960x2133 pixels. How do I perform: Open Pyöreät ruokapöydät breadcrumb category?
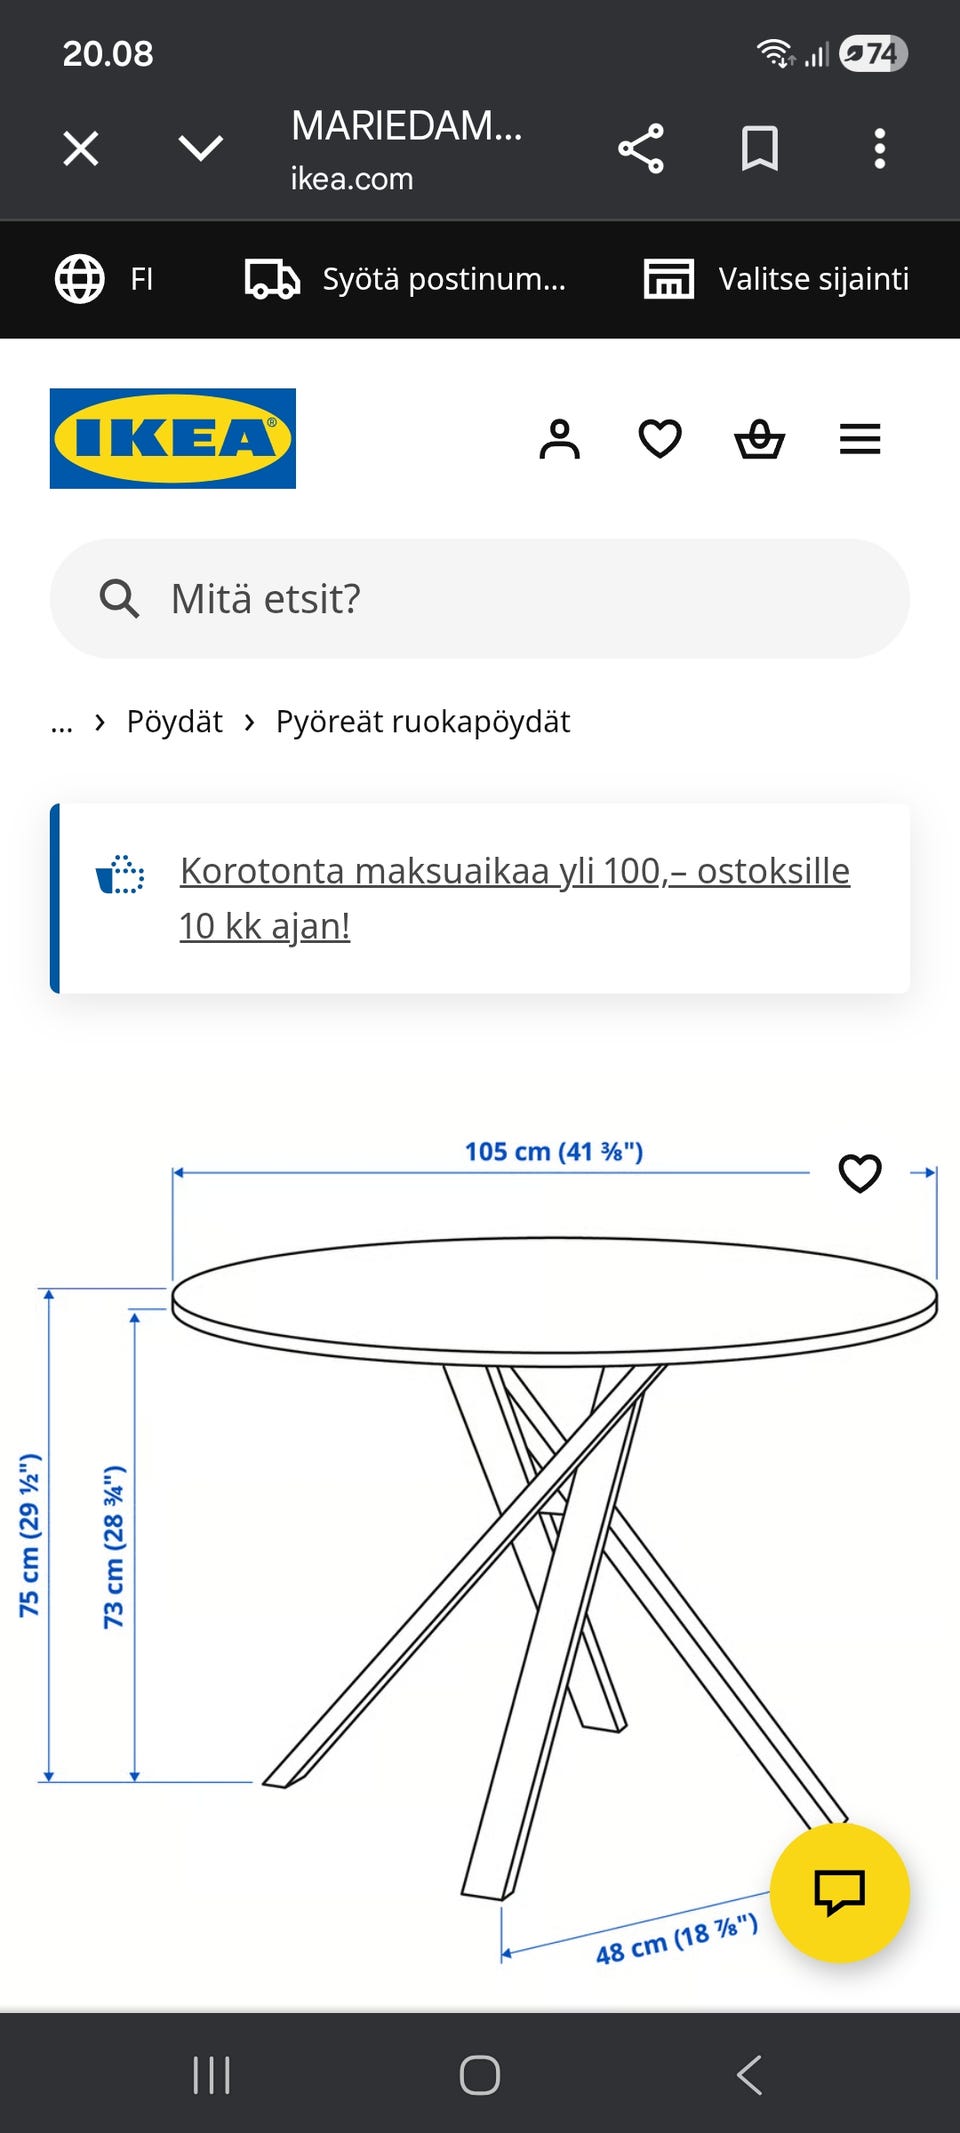pyautogui.click(x=421, y=721)
